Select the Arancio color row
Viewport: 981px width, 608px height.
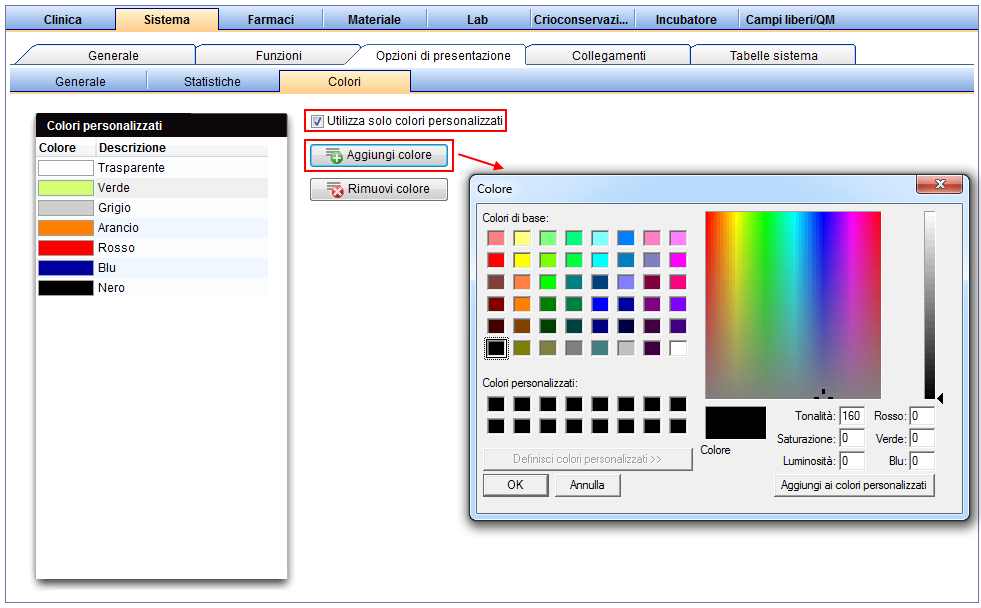(153, 228)
